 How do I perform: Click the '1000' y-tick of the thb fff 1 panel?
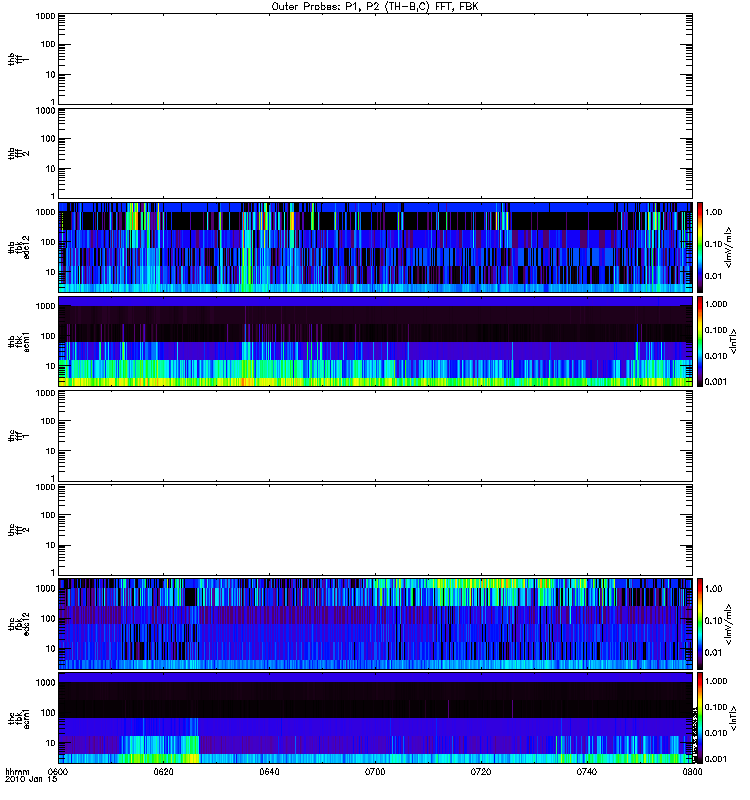45,16
